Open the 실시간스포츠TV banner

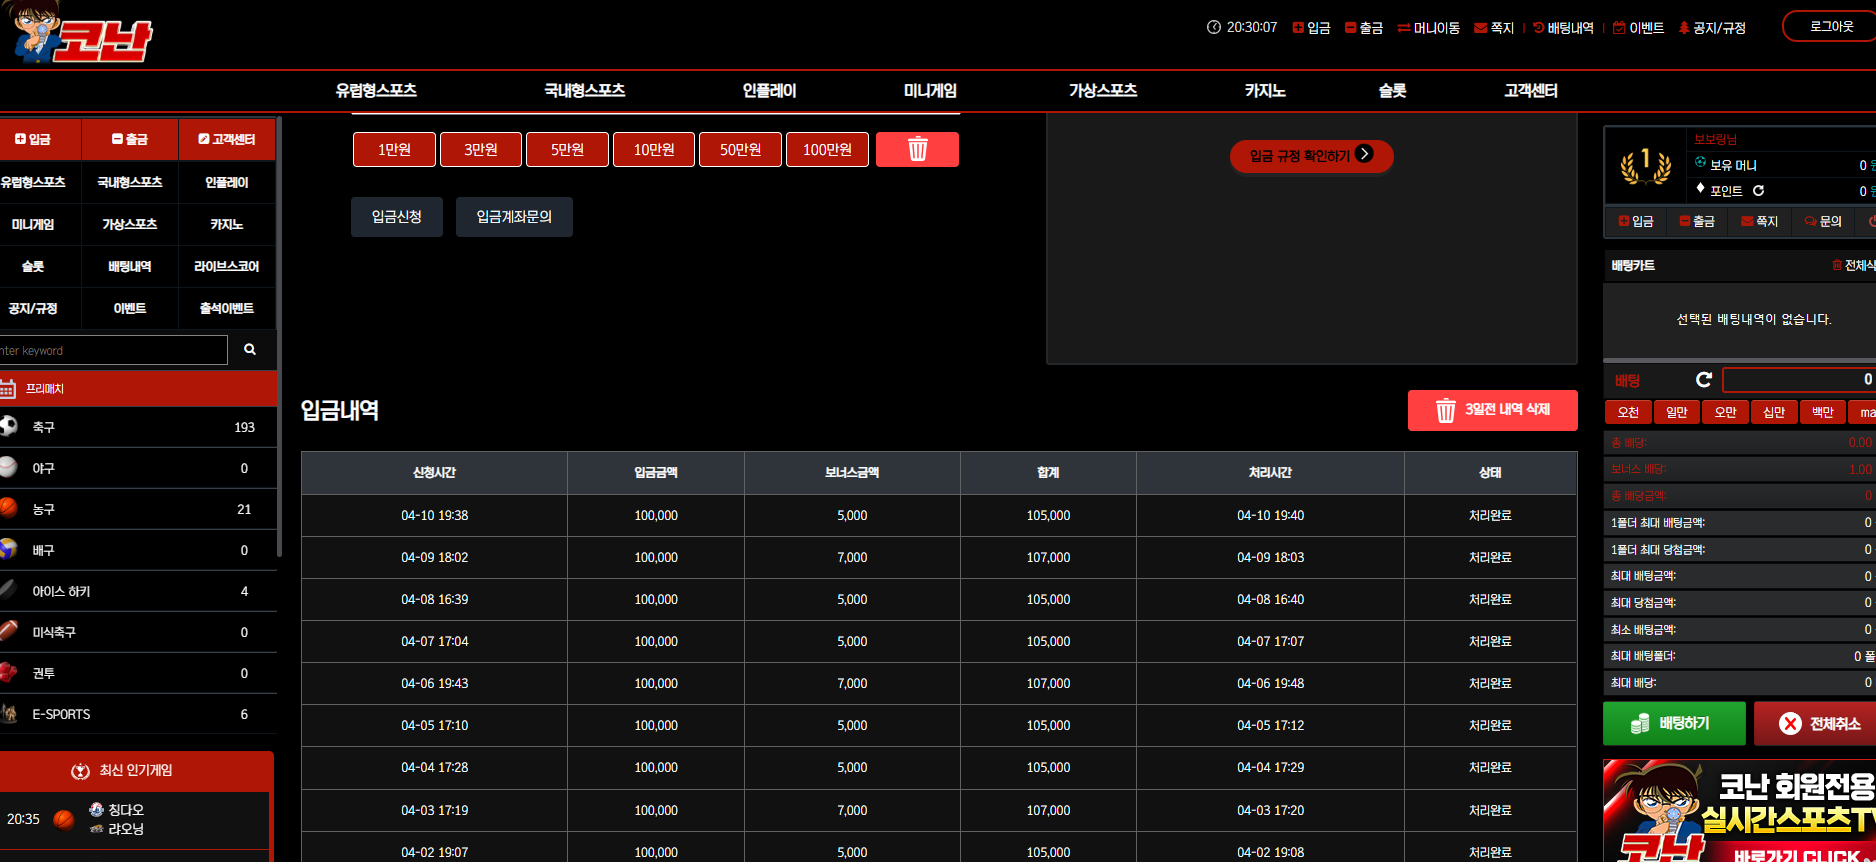[1739, 811]
